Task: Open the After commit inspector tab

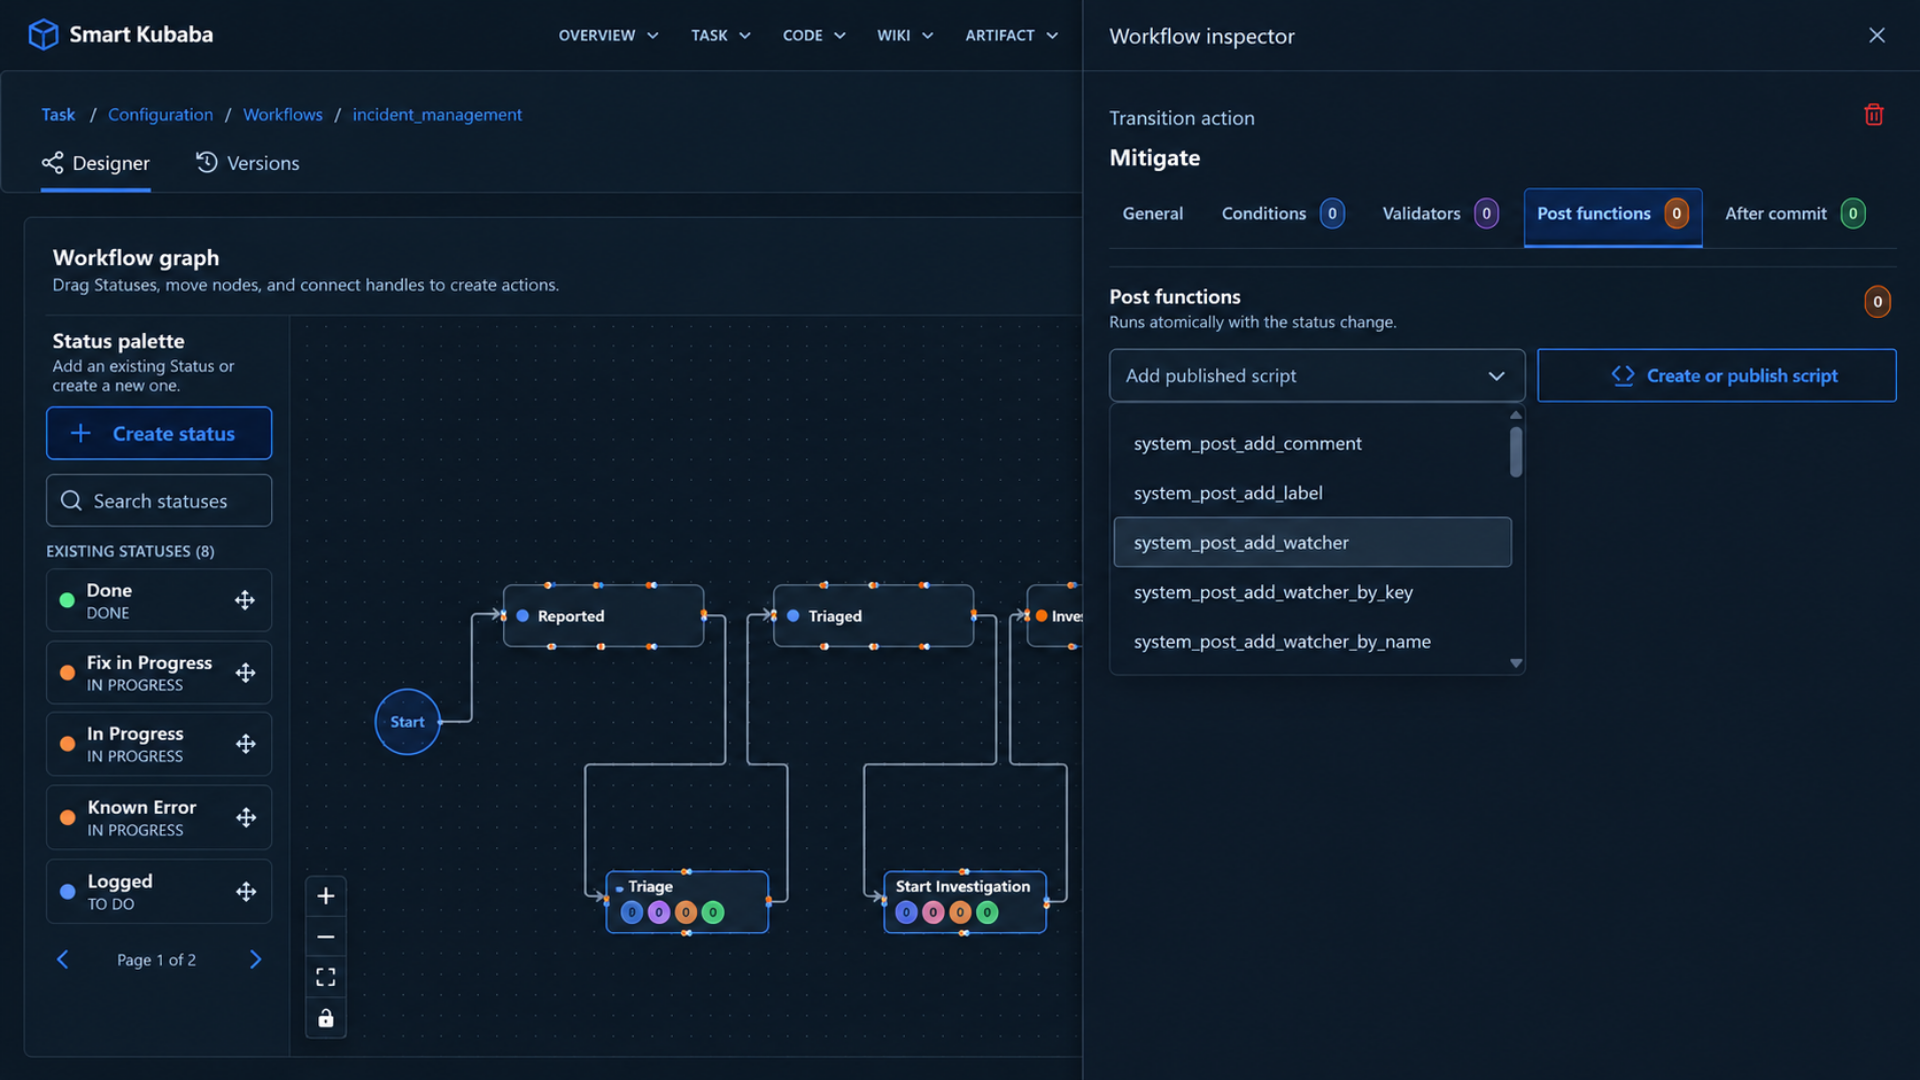Action: point(1794,214)
